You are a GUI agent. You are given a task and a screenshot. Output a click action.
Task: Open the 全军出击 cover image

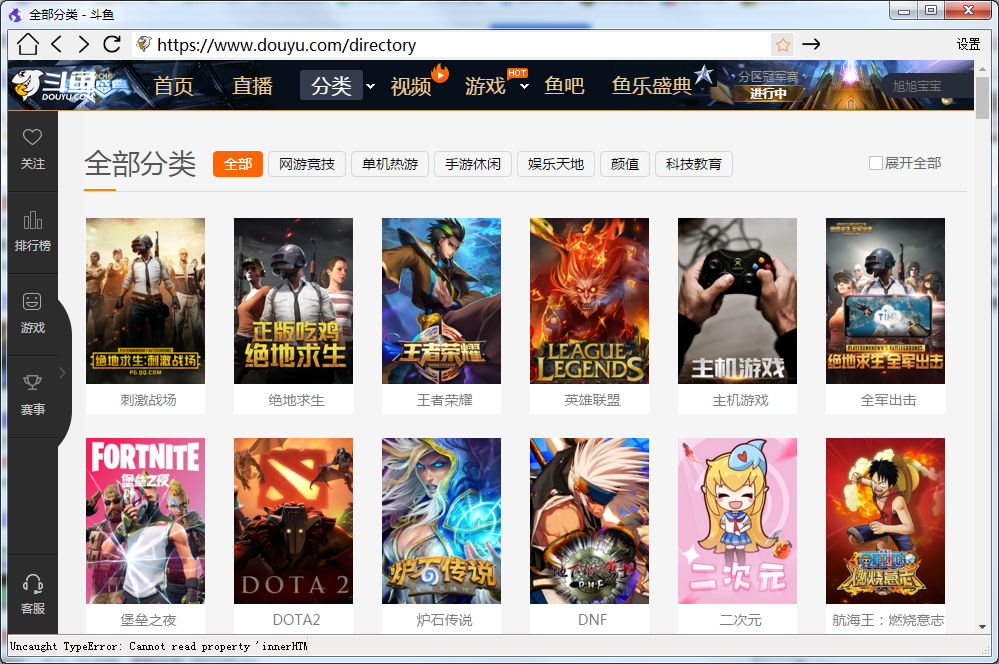click(x=885, y=301)
